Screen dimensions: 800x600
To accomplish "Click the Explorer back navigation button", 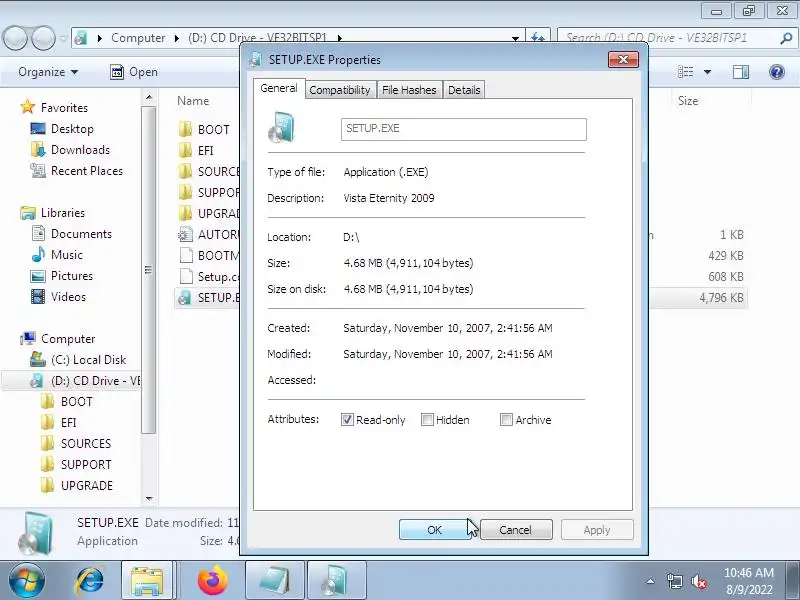I will [15, 38].
